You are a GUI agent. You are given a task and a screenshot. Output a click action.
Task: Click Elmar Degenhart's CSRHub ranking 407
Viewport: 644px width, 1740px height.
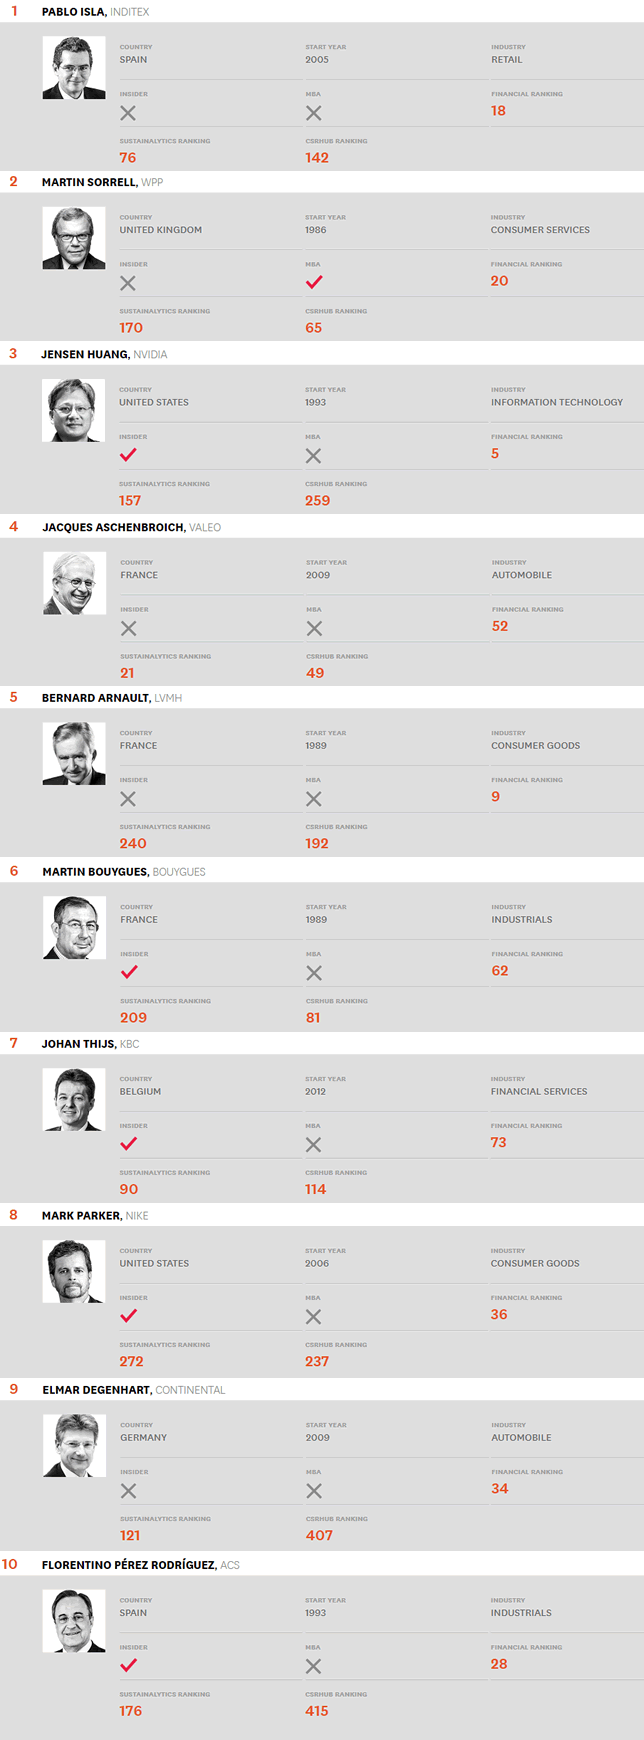[319, 1535]
